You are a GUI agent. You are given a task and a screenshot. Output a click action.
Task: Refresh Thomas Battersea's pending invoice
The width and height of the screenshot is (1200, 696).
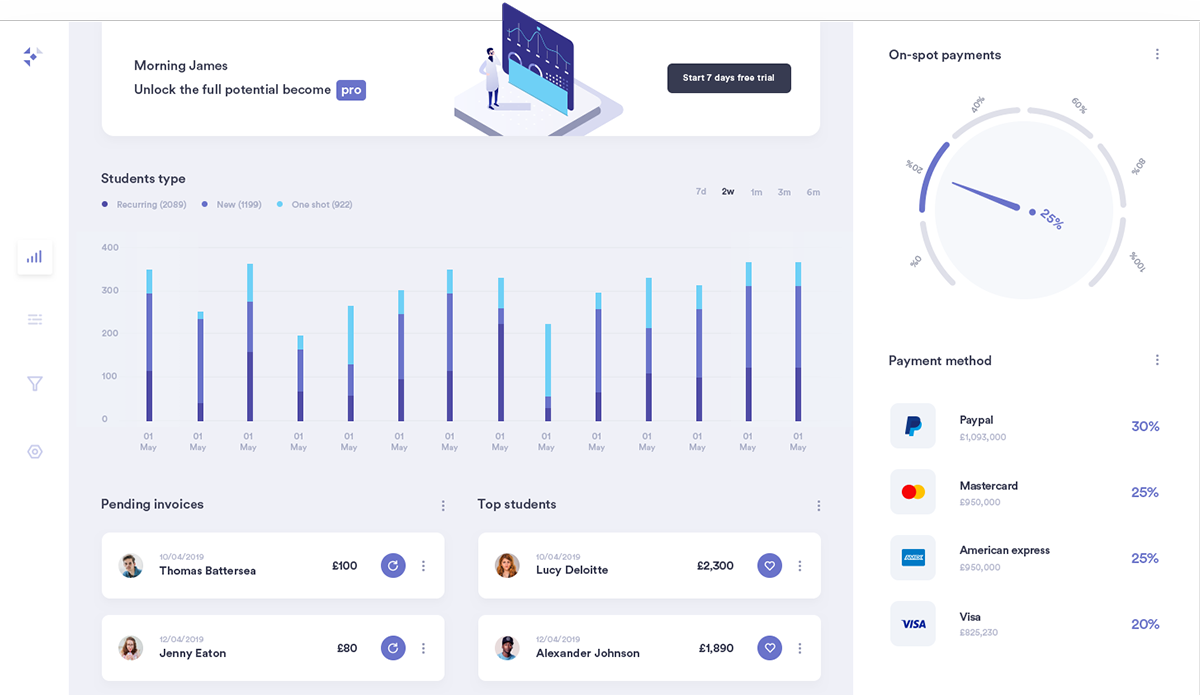click(x=393, y=566)
